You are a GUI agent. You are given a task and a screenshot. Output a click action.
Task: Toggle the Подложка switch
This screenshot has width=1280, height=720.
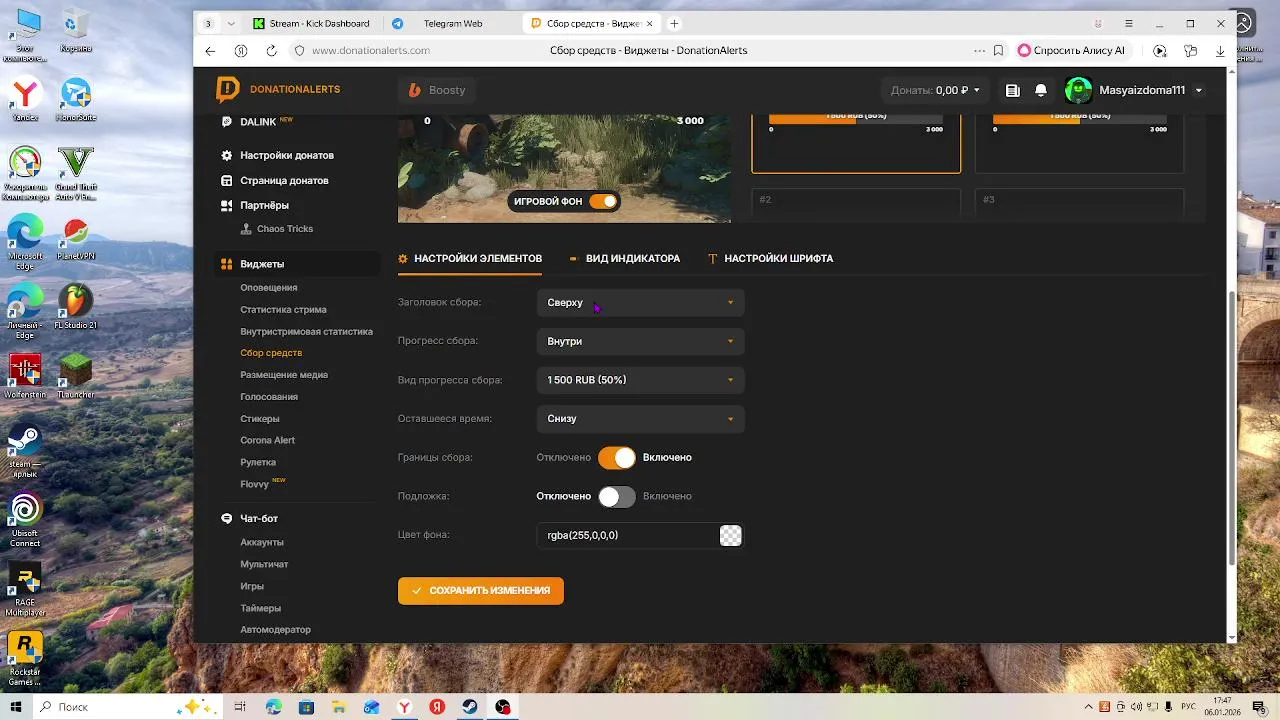616,496
